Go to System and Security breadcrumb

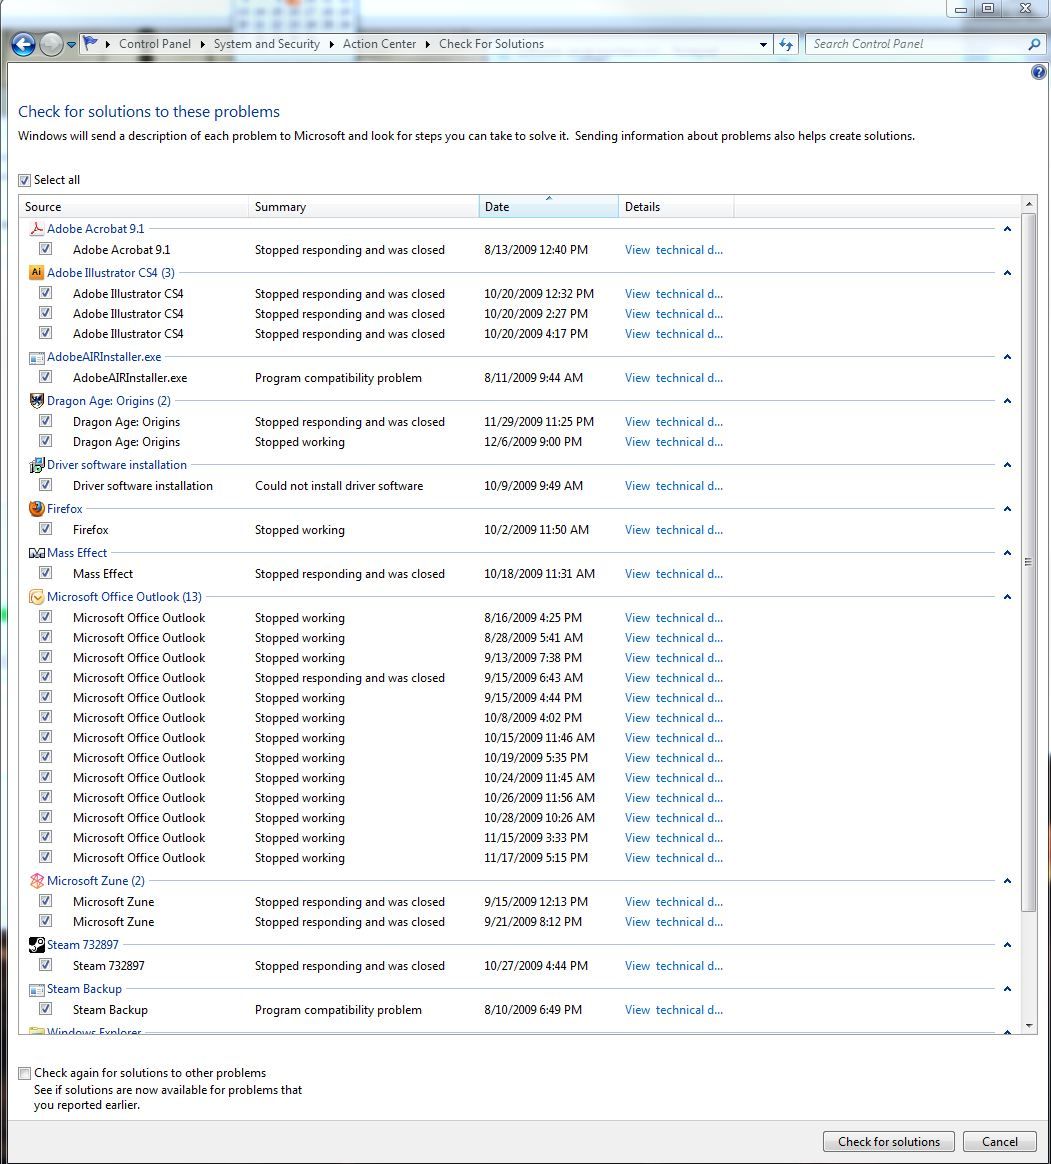266,44
